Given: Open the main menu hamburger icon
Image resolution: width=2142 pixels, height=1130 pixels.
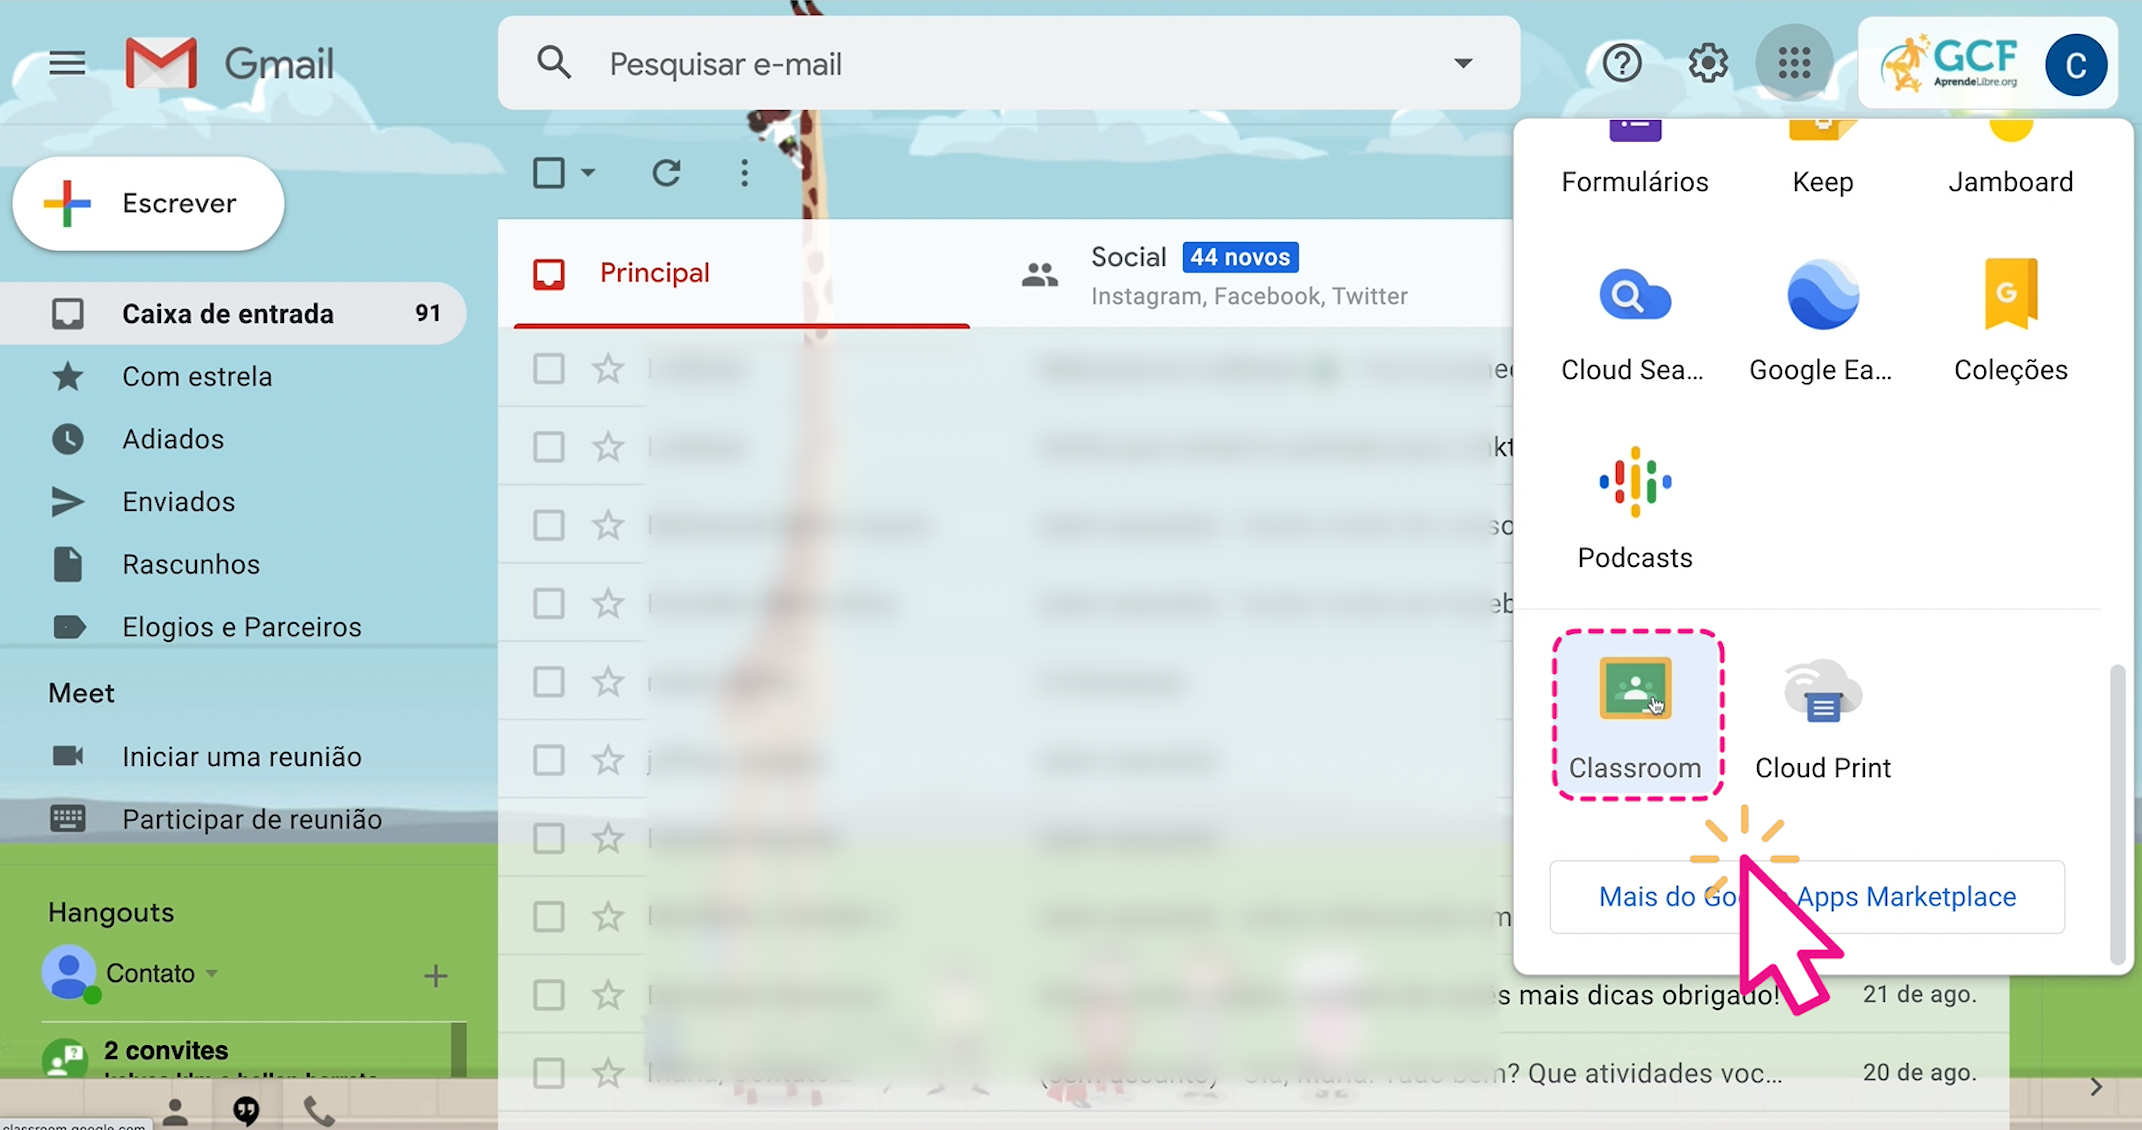Looking at the screenshot, I should [x=67, y=64].
